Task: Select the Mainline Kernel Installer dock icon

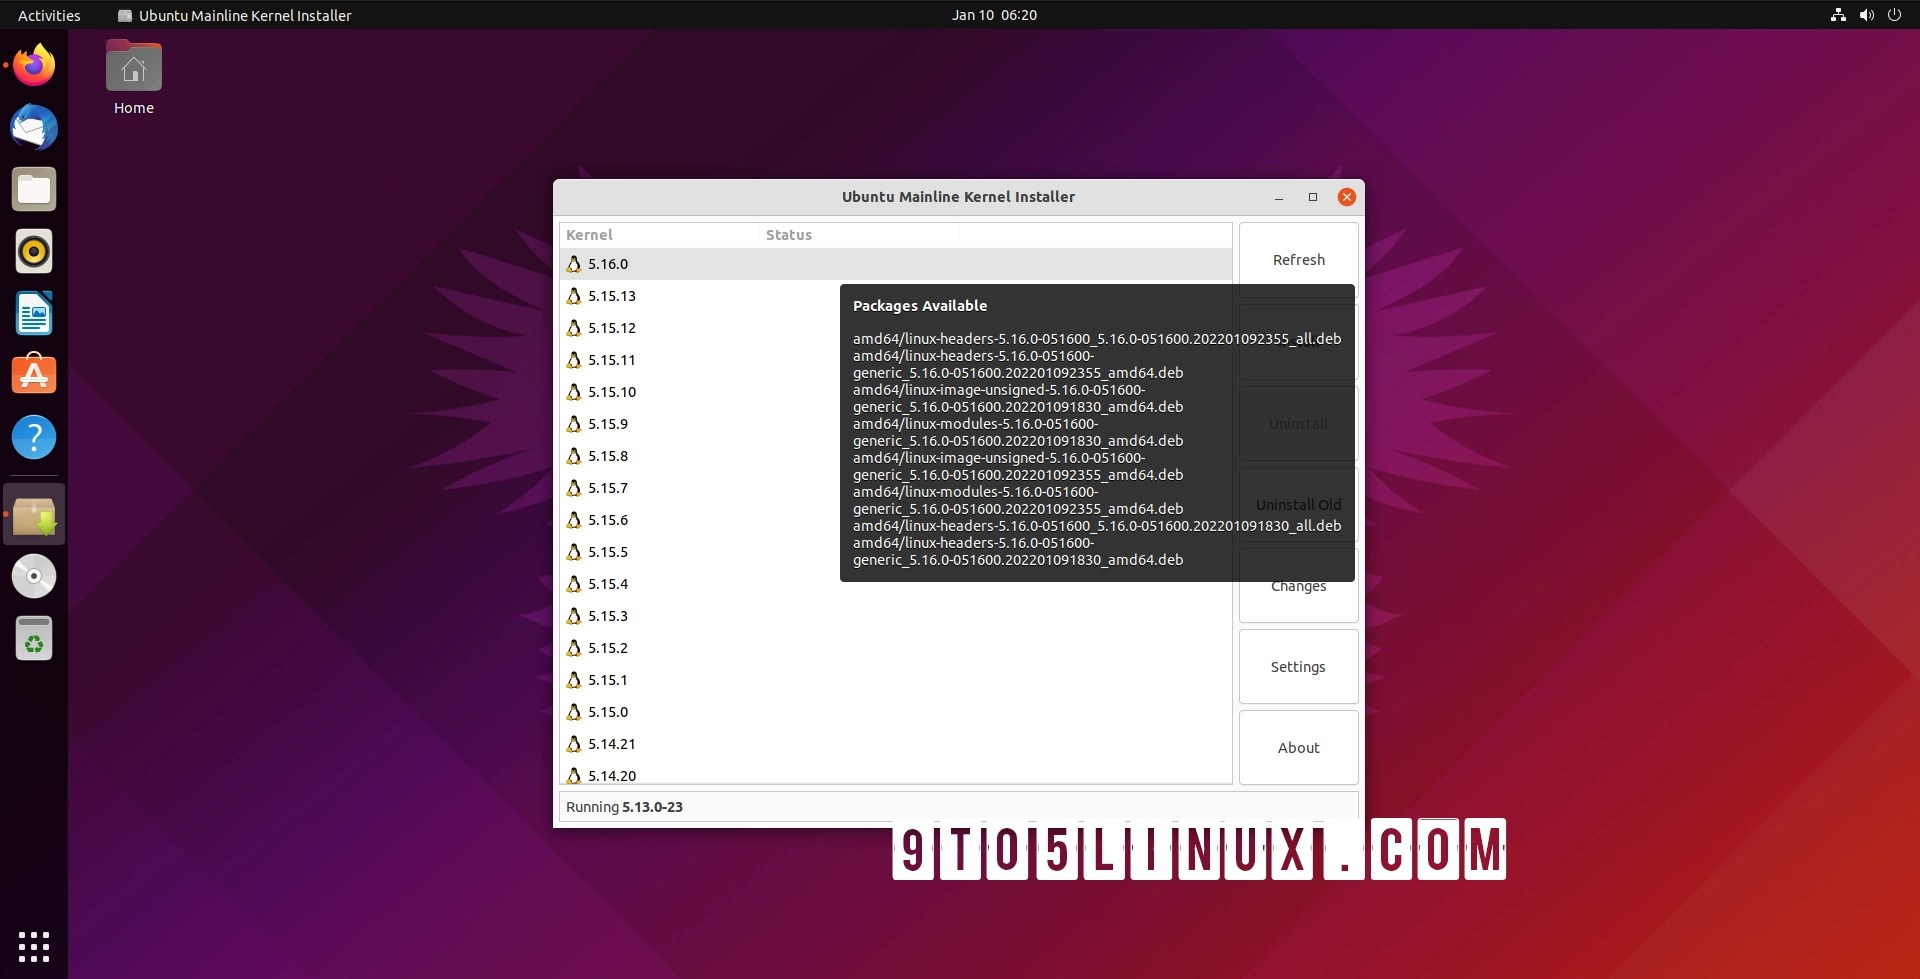Action: pyautogui.click(x=34, y=515)
